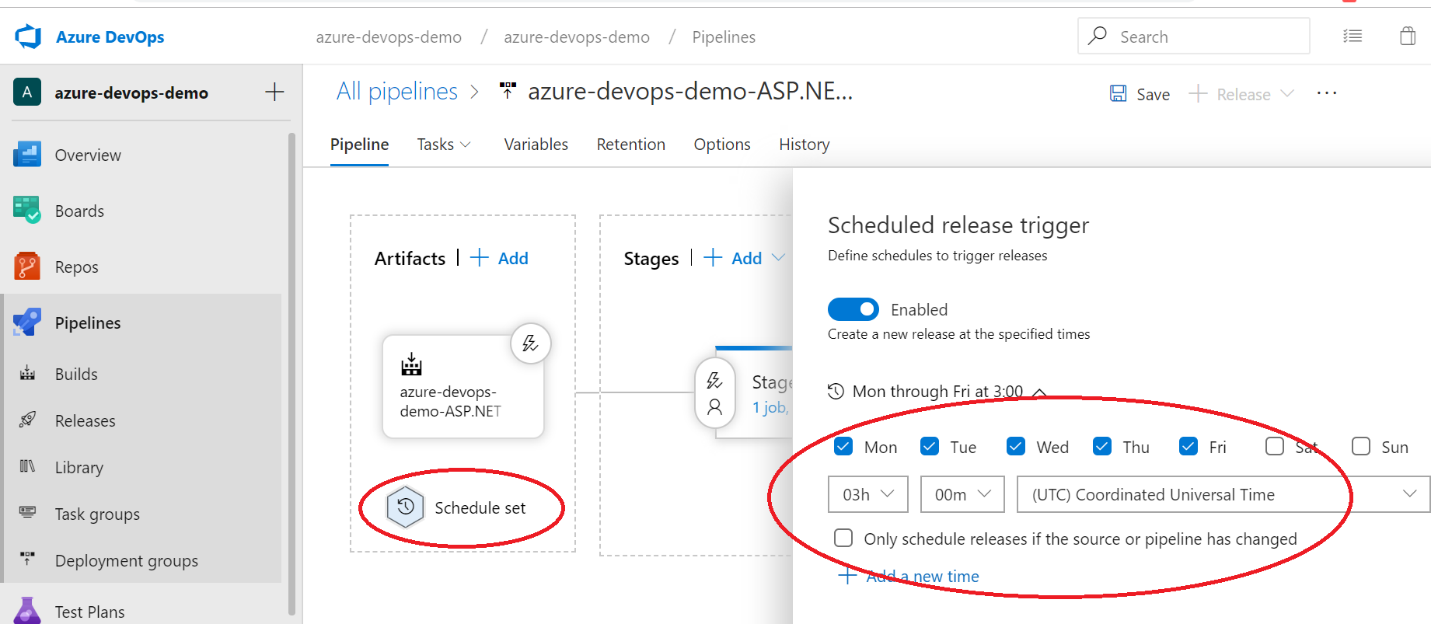Open the 03h hour dropdown
The height and width of the screenshot is (624, 1431).
click(867, 494)
